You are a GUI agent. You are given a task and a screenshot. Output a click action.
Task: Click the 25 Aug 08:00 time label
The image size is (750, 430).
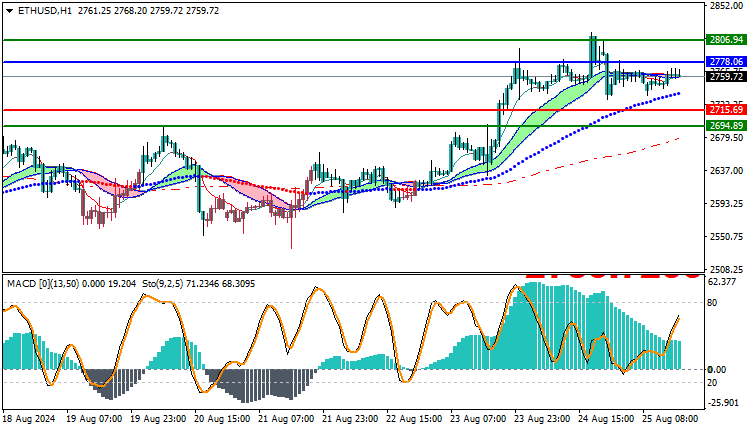[671, 419]
